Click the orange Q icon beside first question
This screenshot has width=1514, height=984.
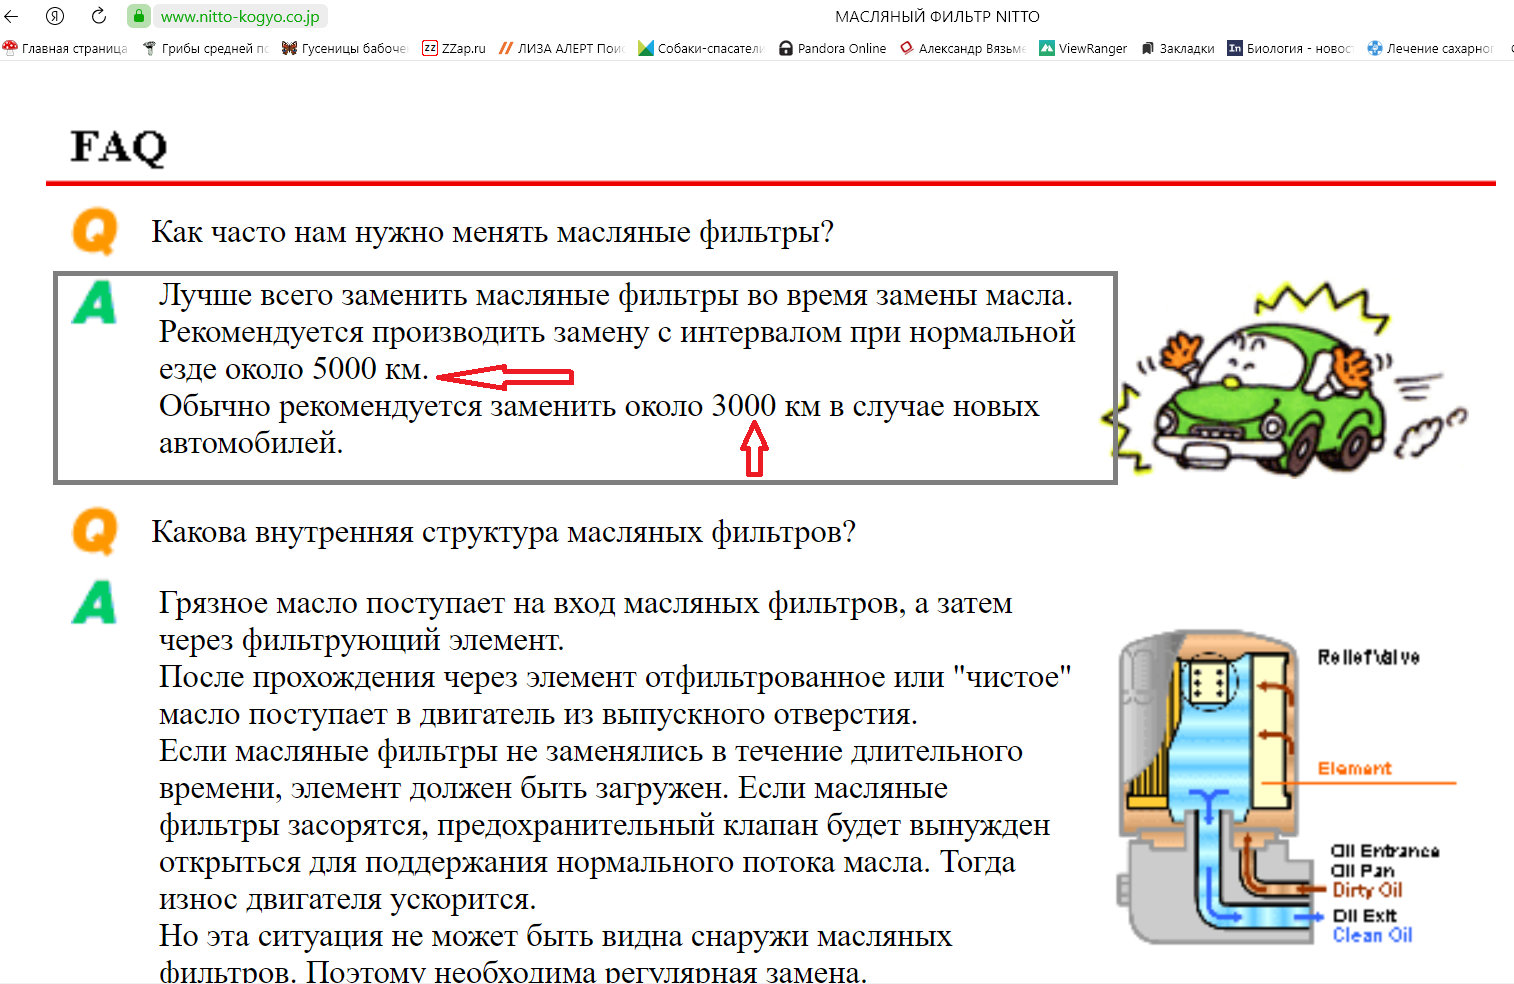95,231
